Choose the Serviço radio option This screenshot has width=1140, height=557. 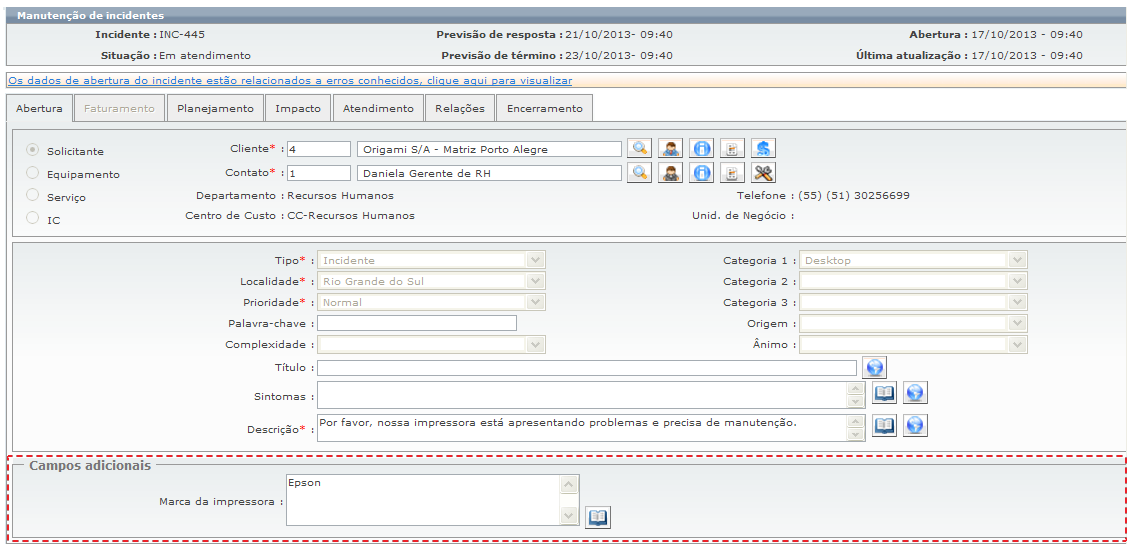[33, 196]
